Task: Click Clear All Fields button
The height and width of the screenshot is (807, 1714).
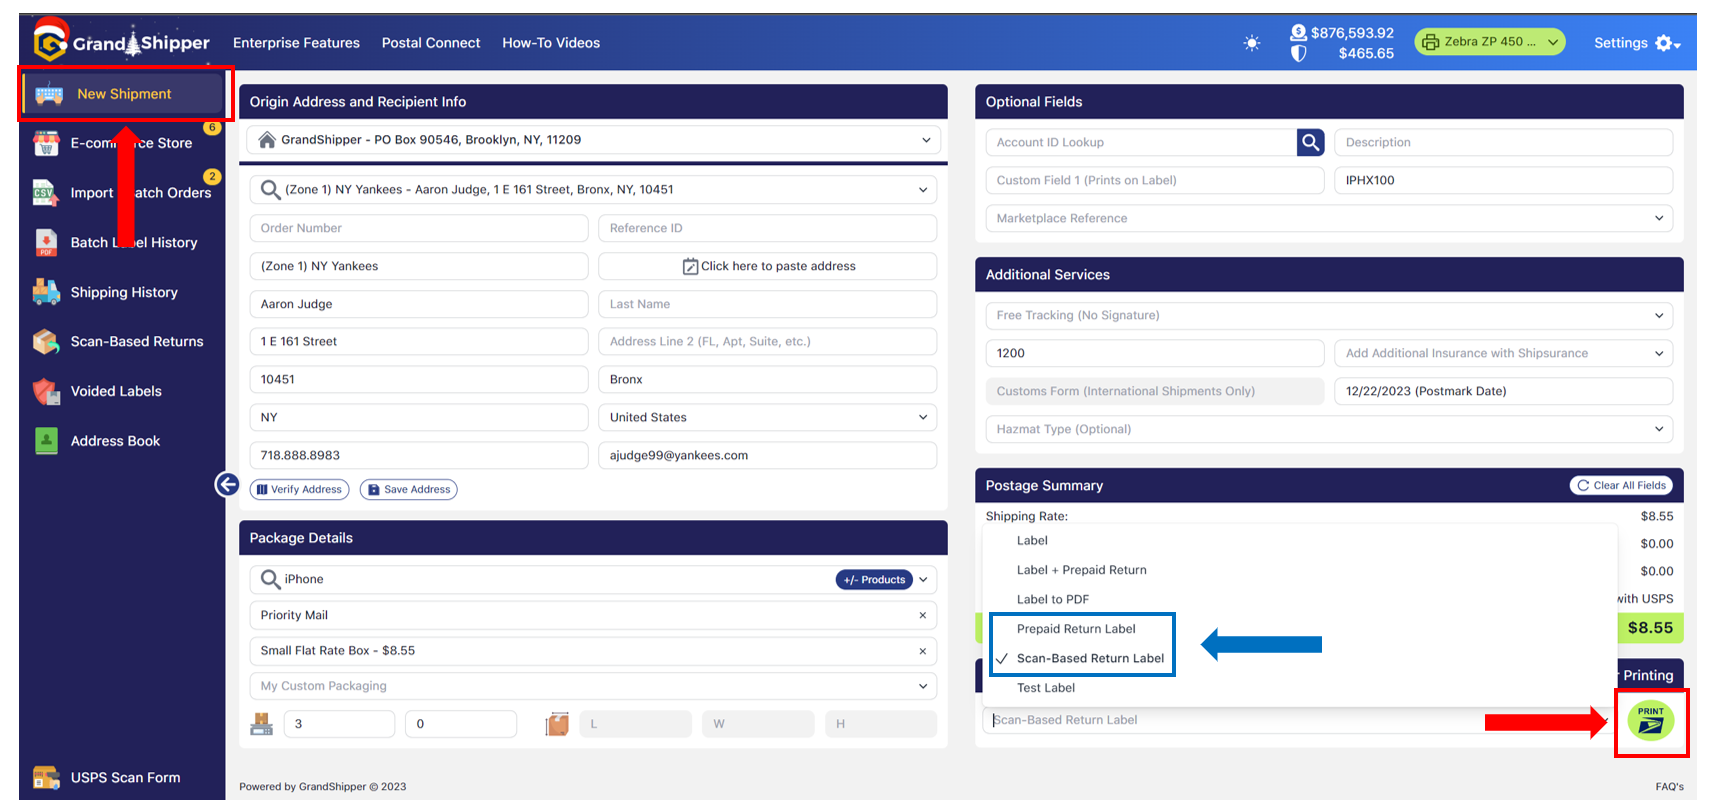Action: click(x=1621, y=485)
